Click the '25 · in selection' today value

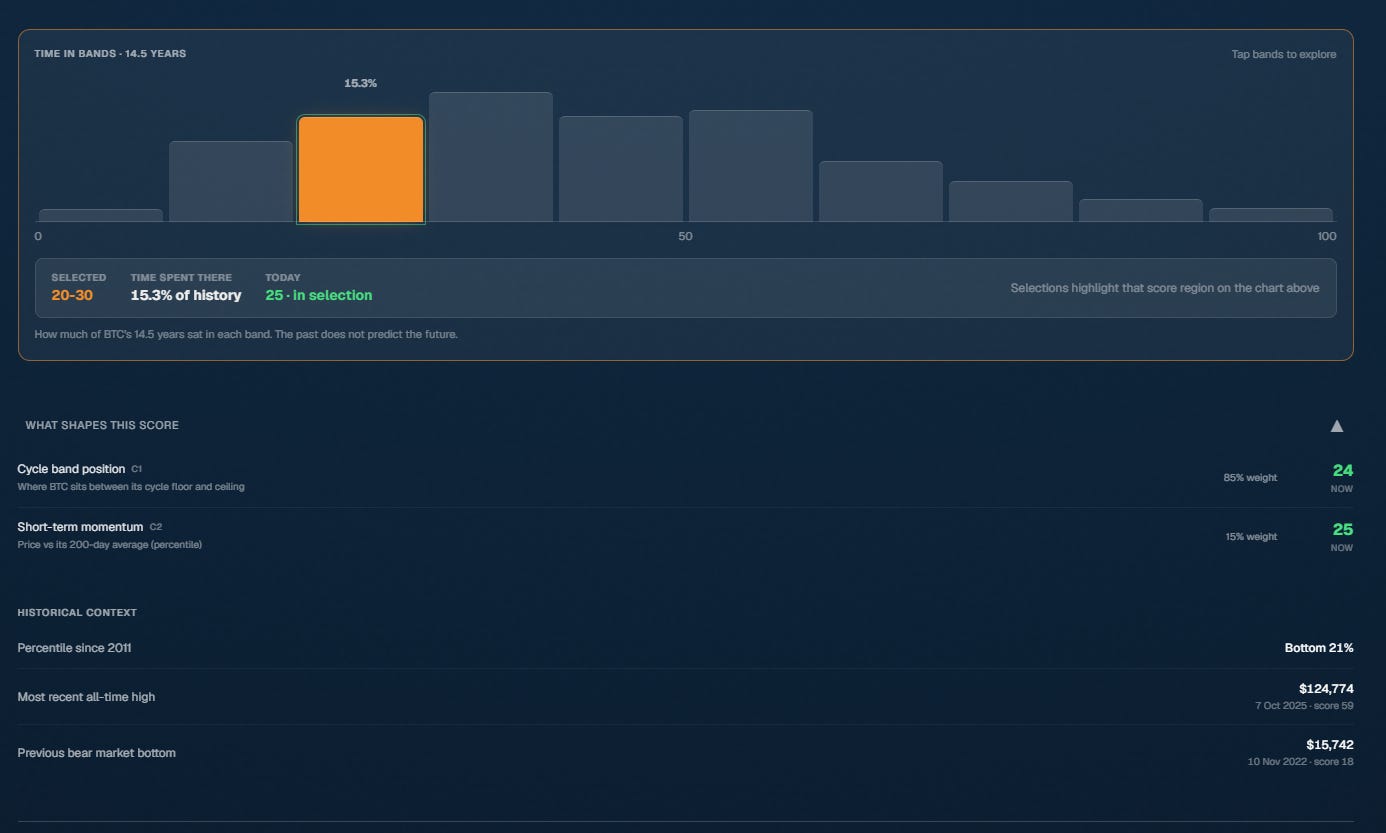[x=319, y=295]
